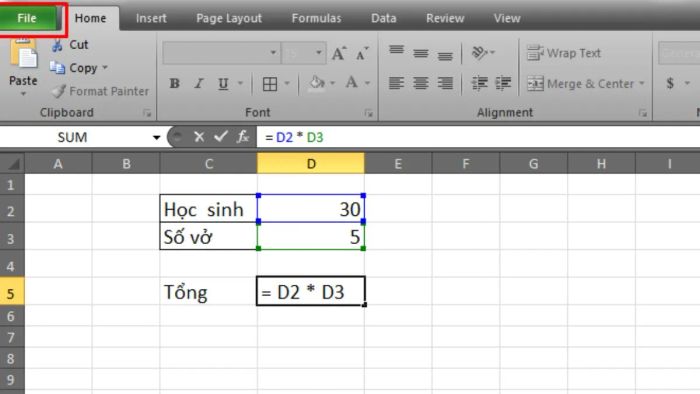The width and height of the screenshot is (700, 394).
Task: Open the Fill Color palette arrow
Action: coord(333,83)
